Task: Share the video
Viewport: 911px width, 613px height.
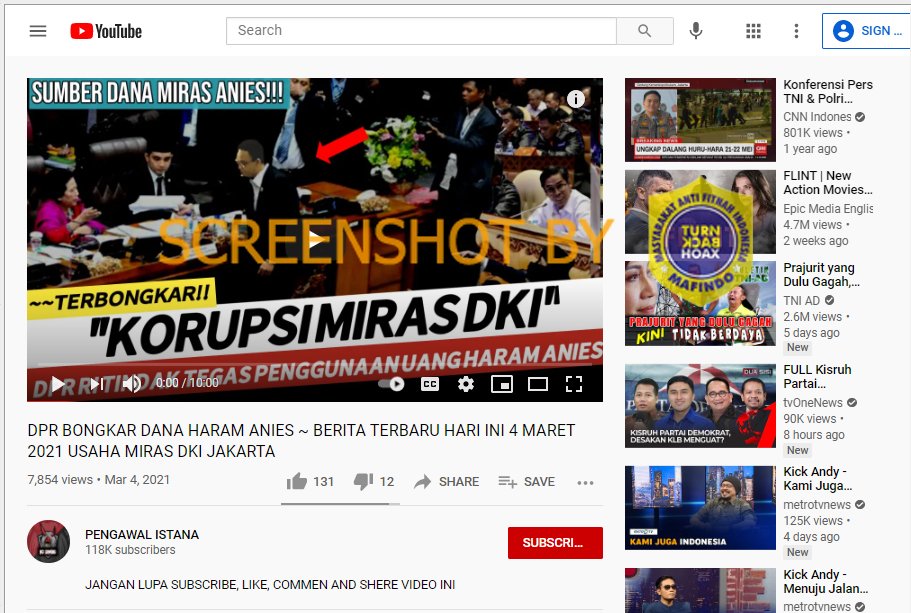Action: [447, 481]
